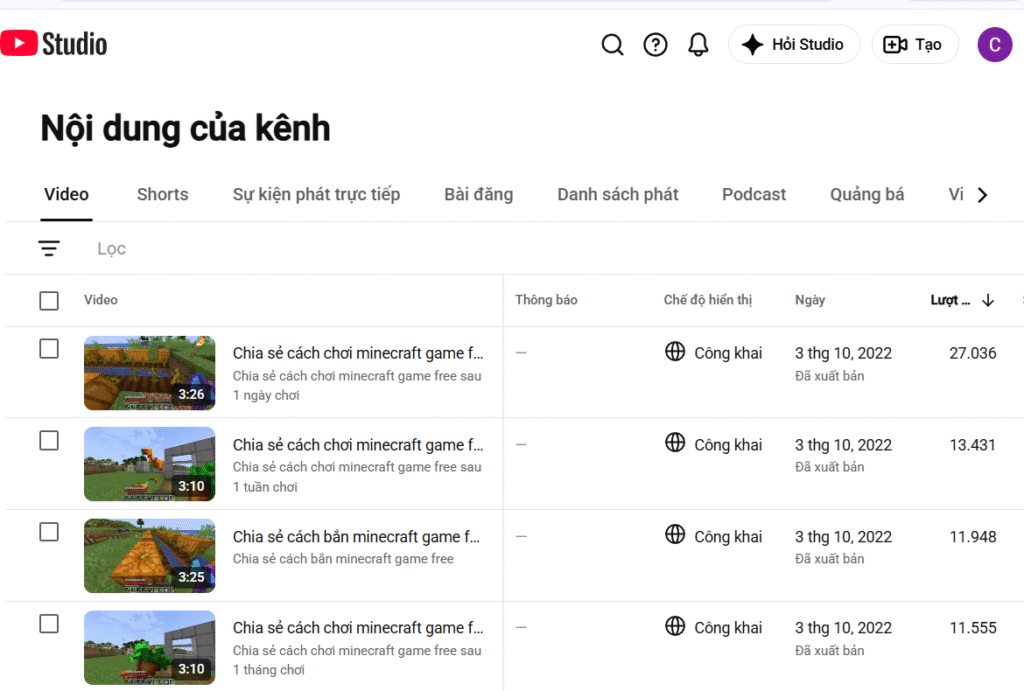Click description Chia sẻ cách bắn minecraft game free
This screenshot has width=1024, height=691.
[x=343, y=559]
